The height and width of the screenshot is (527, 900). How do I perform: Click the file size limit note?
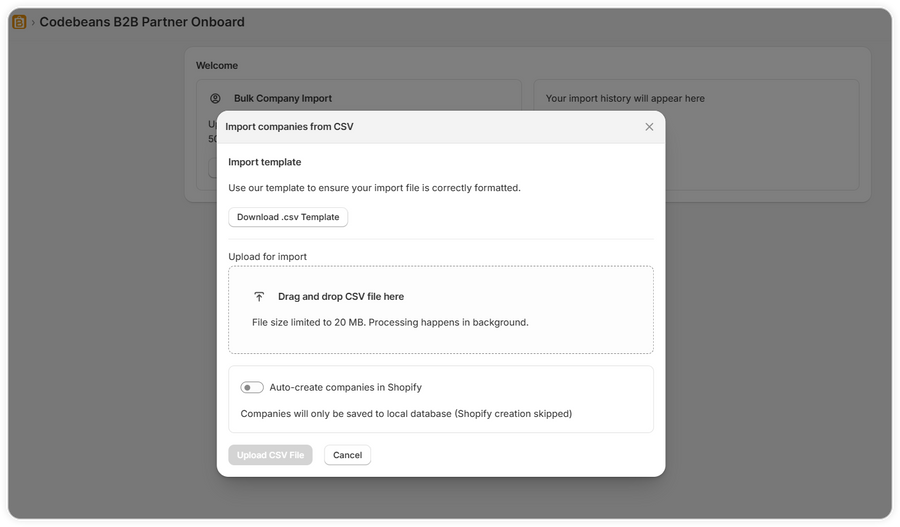click(x=390, y=323)
